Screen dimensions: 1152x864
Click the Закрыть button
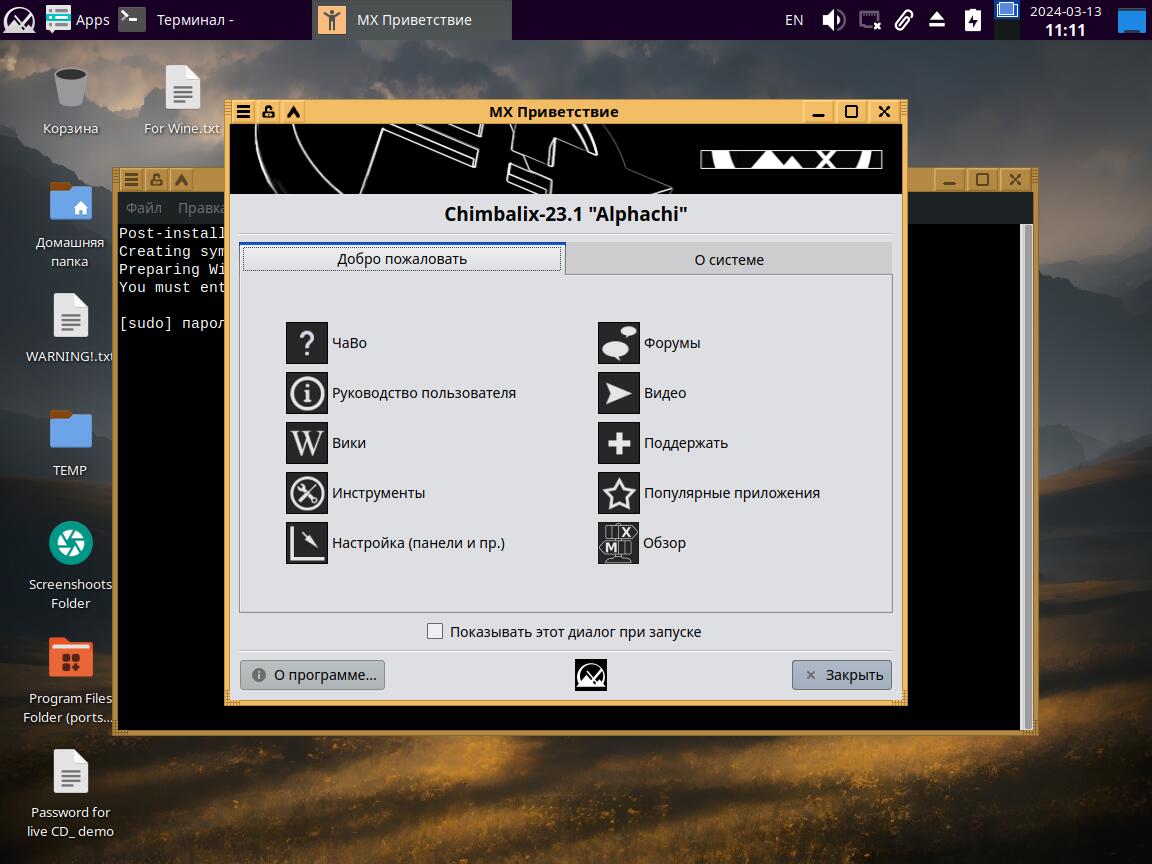tap(842, 675)
